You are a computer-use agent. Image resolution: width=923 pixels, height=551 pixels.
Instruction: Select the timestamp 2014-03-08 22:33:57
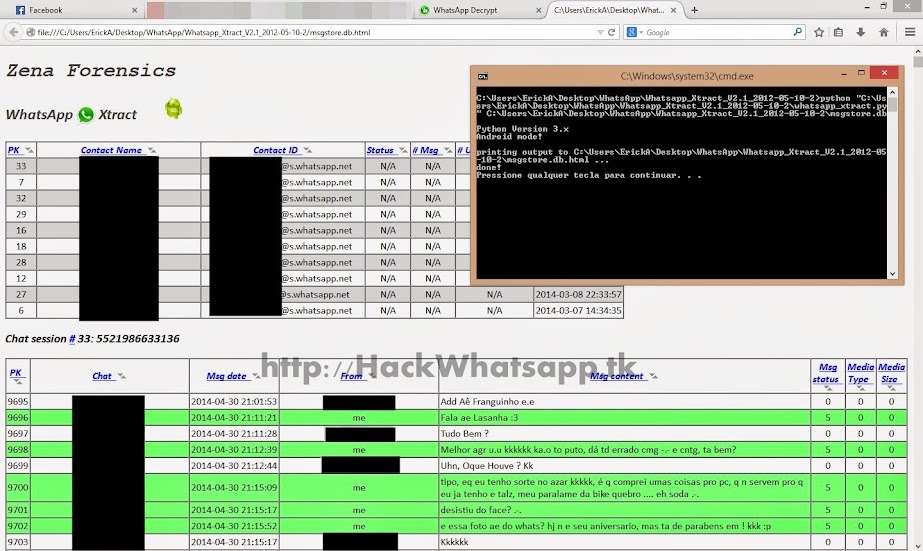pyautogui.click(x=578, y=294)
